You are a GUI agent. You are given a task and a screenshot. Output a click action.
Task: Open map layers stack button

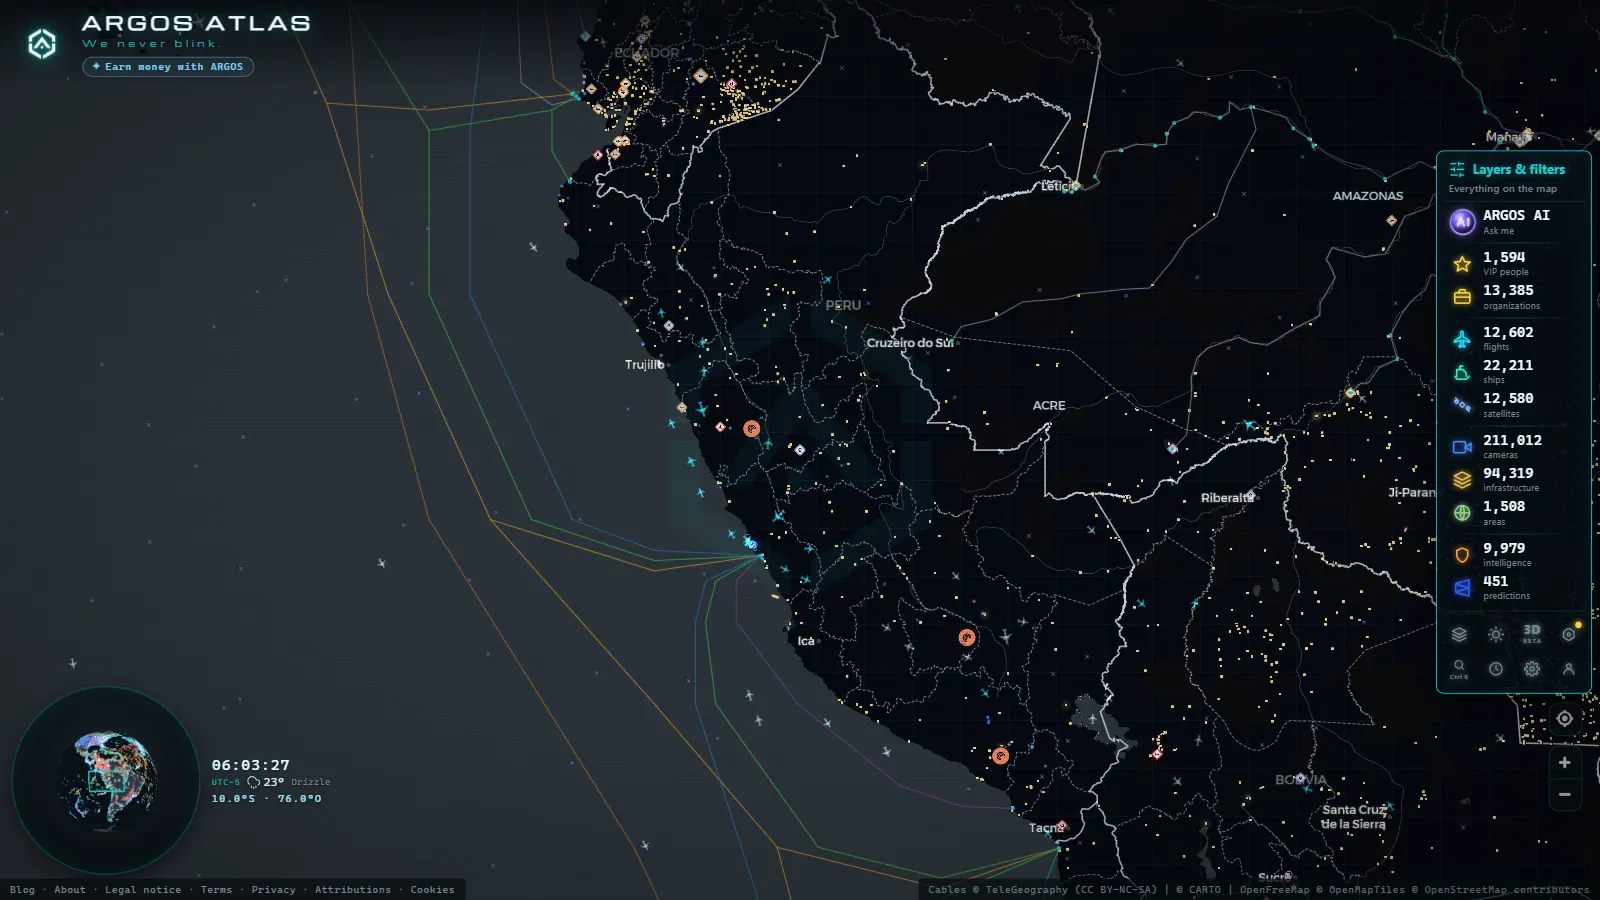(1459, 634)
